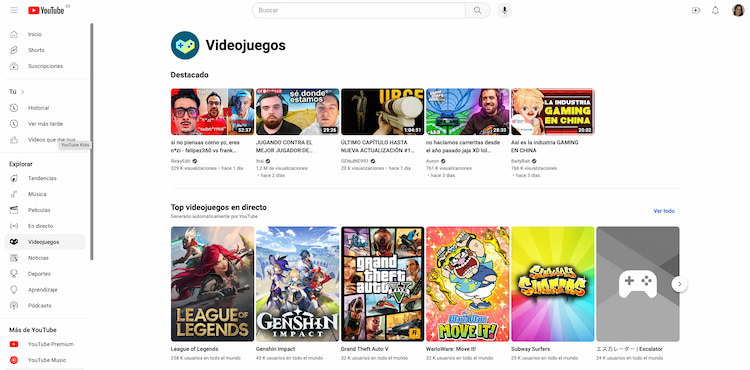Screen dimensions: 750x370
Task: Open the user profile avatar
Action: tap(738, 10)
